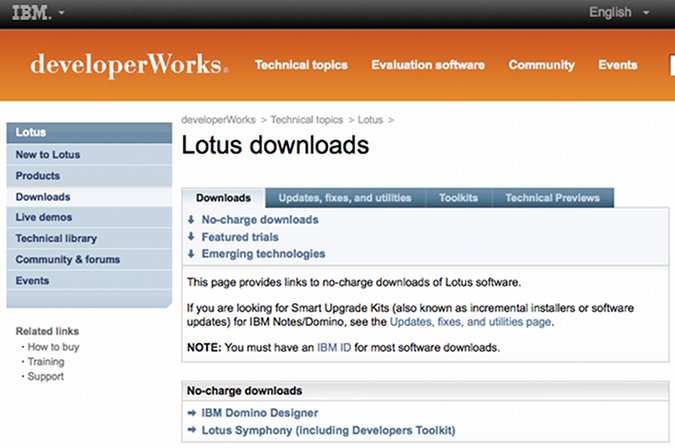The height and width of the screenshot is (448, 675).
Task: Open Events in the left sidebar
Action: point(89,281)
